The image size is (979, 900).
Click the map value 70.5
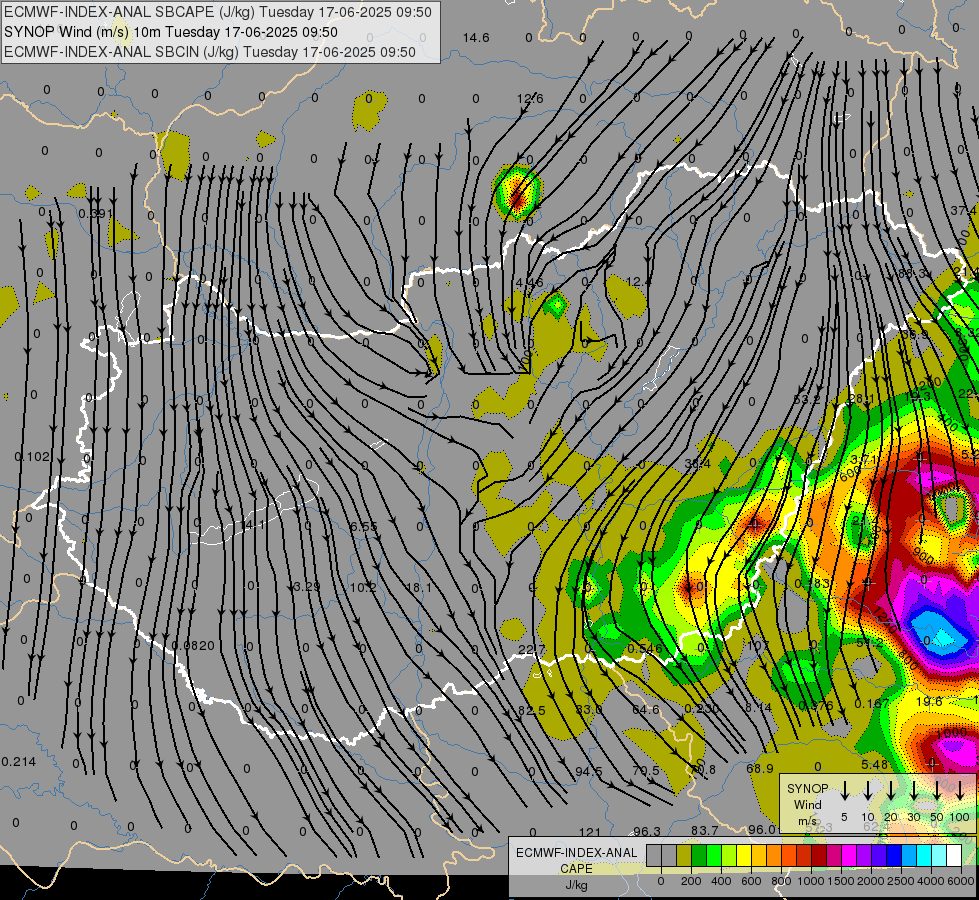646,770
